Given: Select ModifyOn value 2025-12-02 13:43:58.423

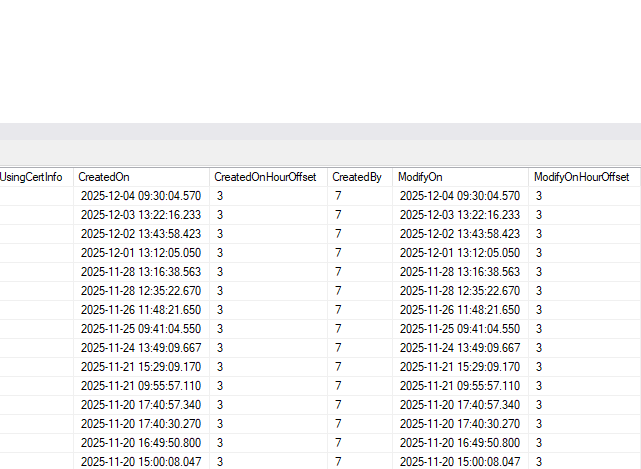Looking at the screenshot, I should click(460, 234).
